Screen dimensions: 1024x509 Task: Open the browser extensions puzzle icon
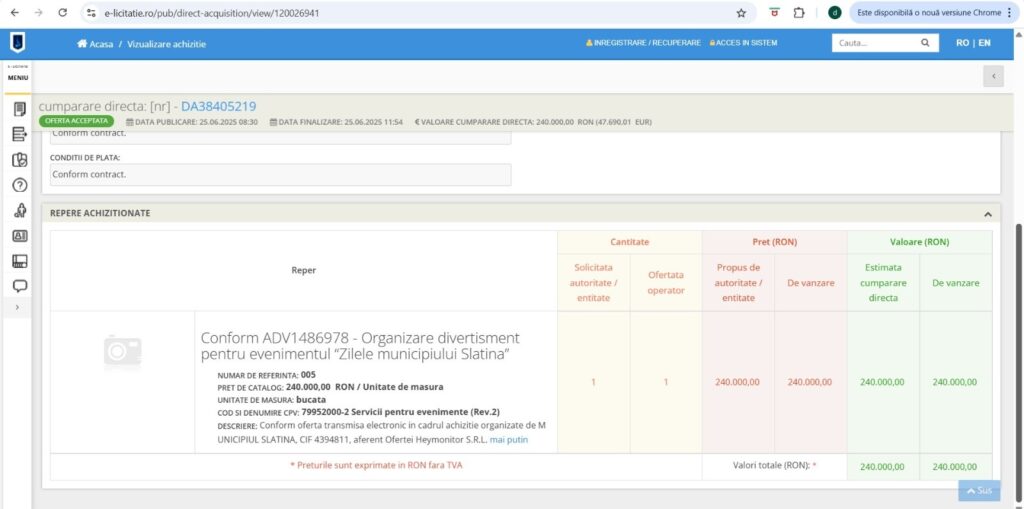click(x=799, y=13)
